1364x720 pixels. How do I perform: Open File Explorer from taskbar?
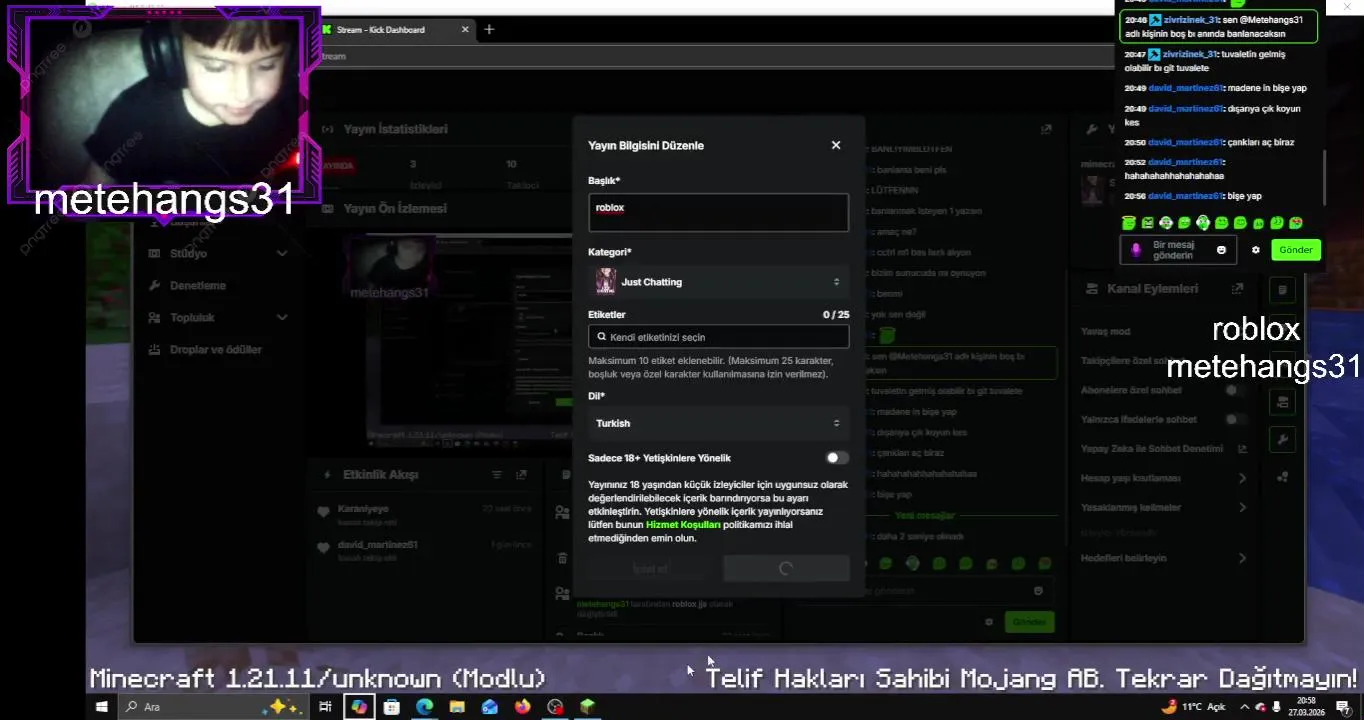coord(457,707)
